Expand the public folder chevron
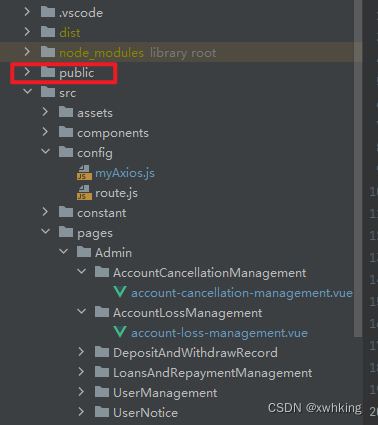The height and width of the screenshot is (425, 378). tap(27, 72)
